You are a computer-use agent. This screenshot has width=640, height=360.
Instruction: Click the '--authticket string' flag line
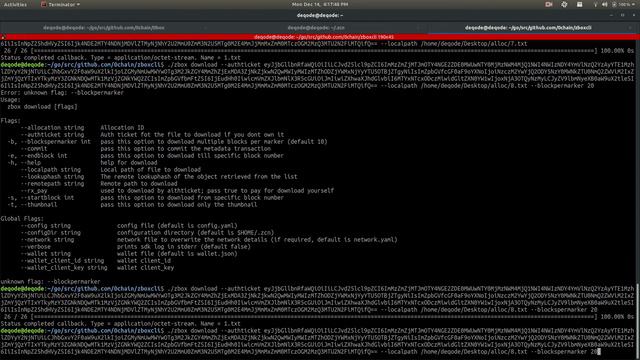pos(152,135)
